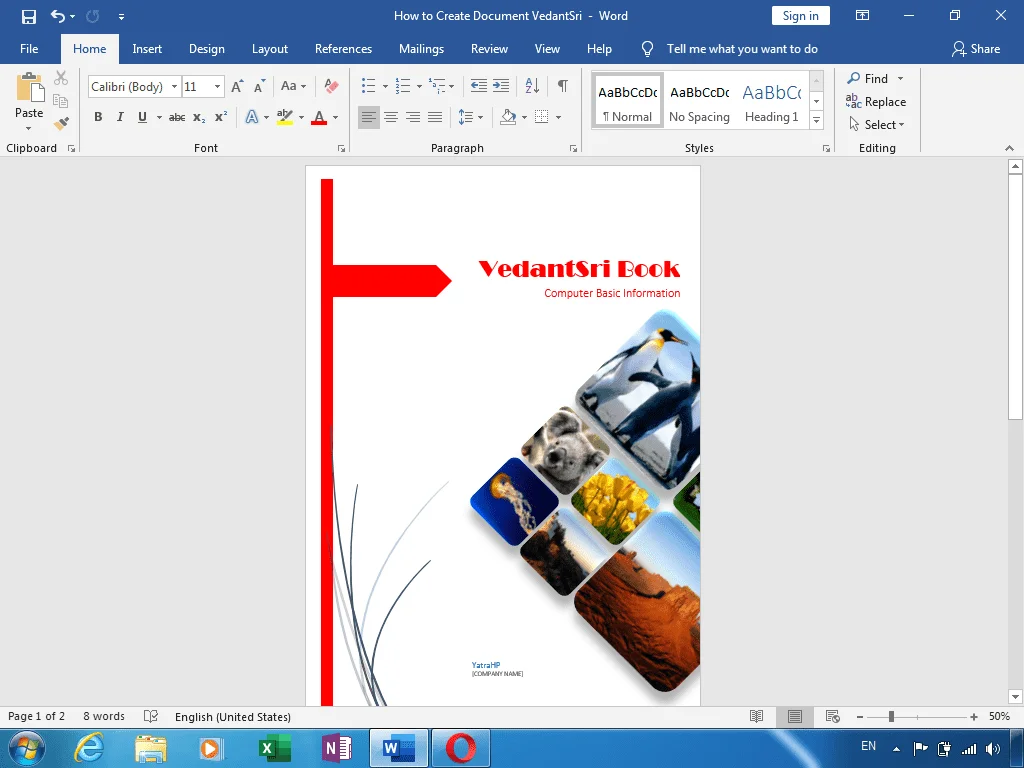
Task: Toggle align left paragraph button
Action: 368,118
